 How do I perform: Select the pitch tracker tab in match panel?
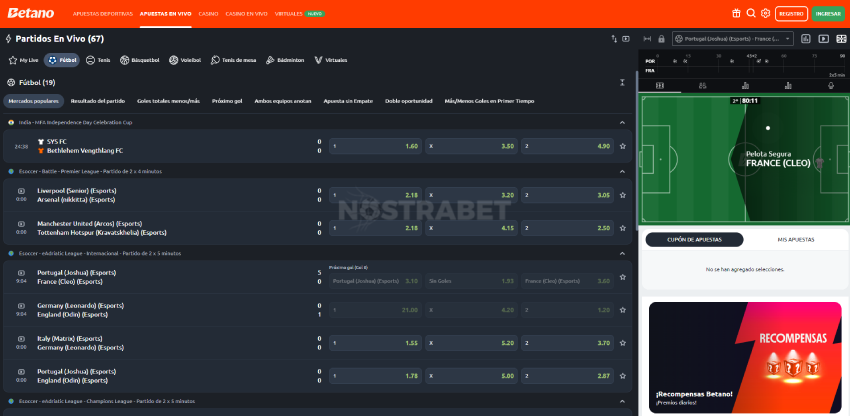pos(660,86)
